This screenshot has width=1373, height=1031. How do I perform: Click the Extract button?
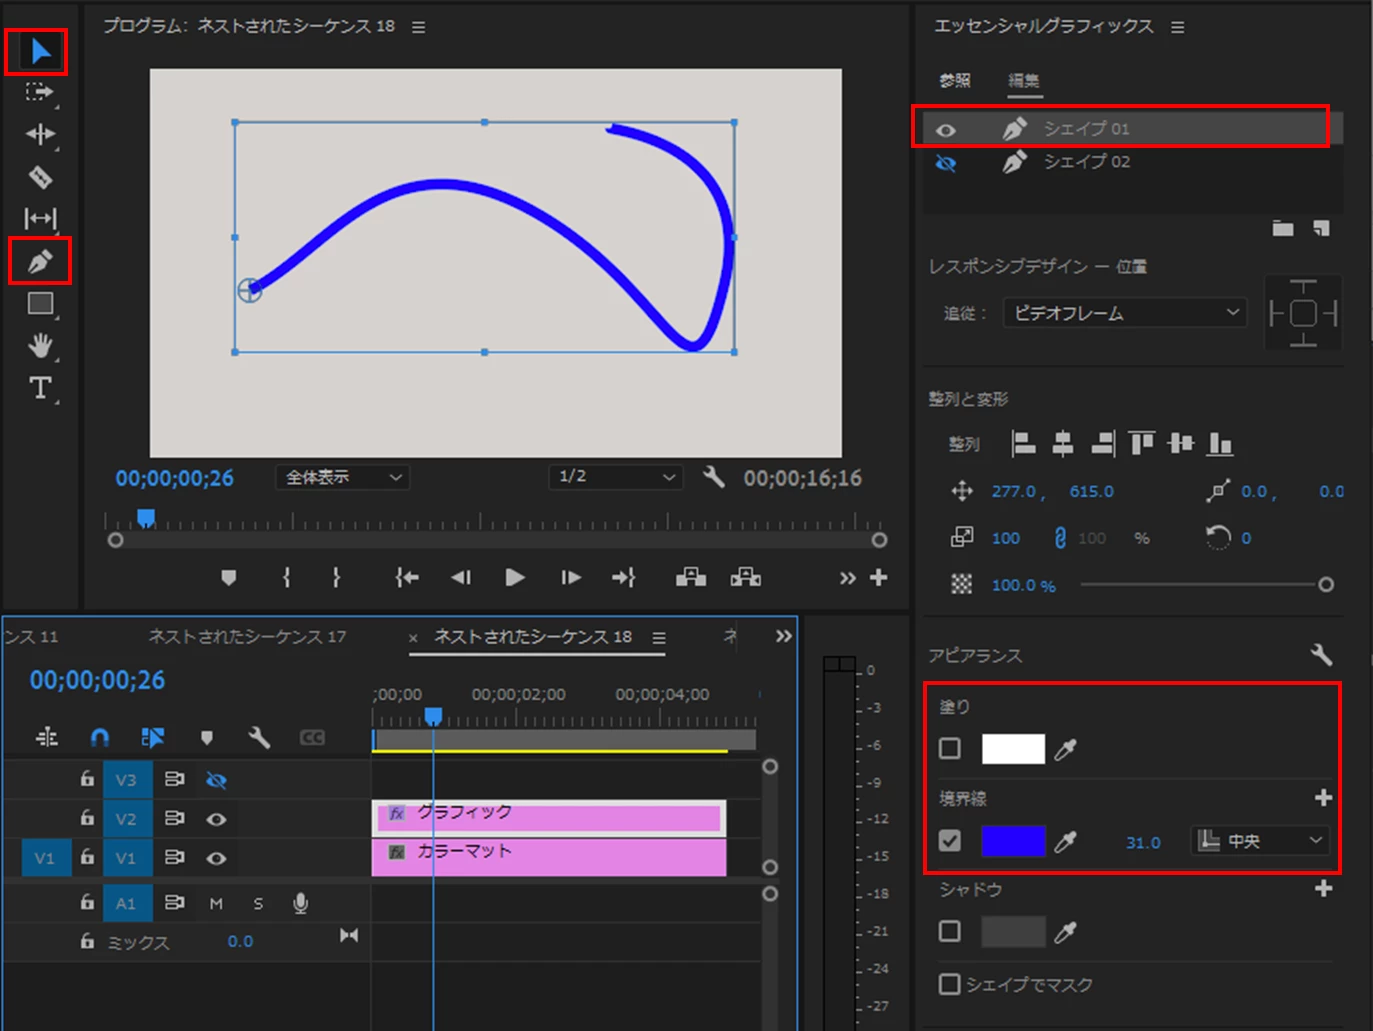pos(746,577)
